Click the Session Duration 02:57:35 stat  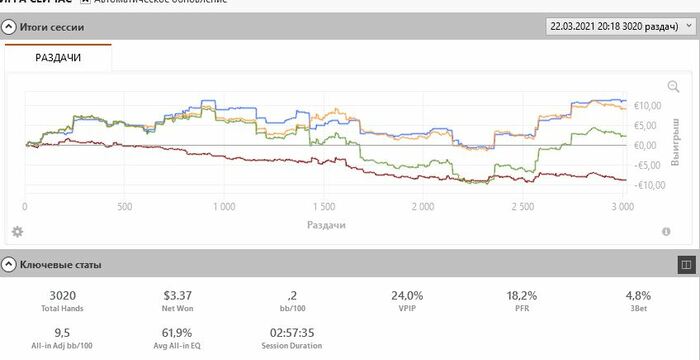click(x=292, y=338)
